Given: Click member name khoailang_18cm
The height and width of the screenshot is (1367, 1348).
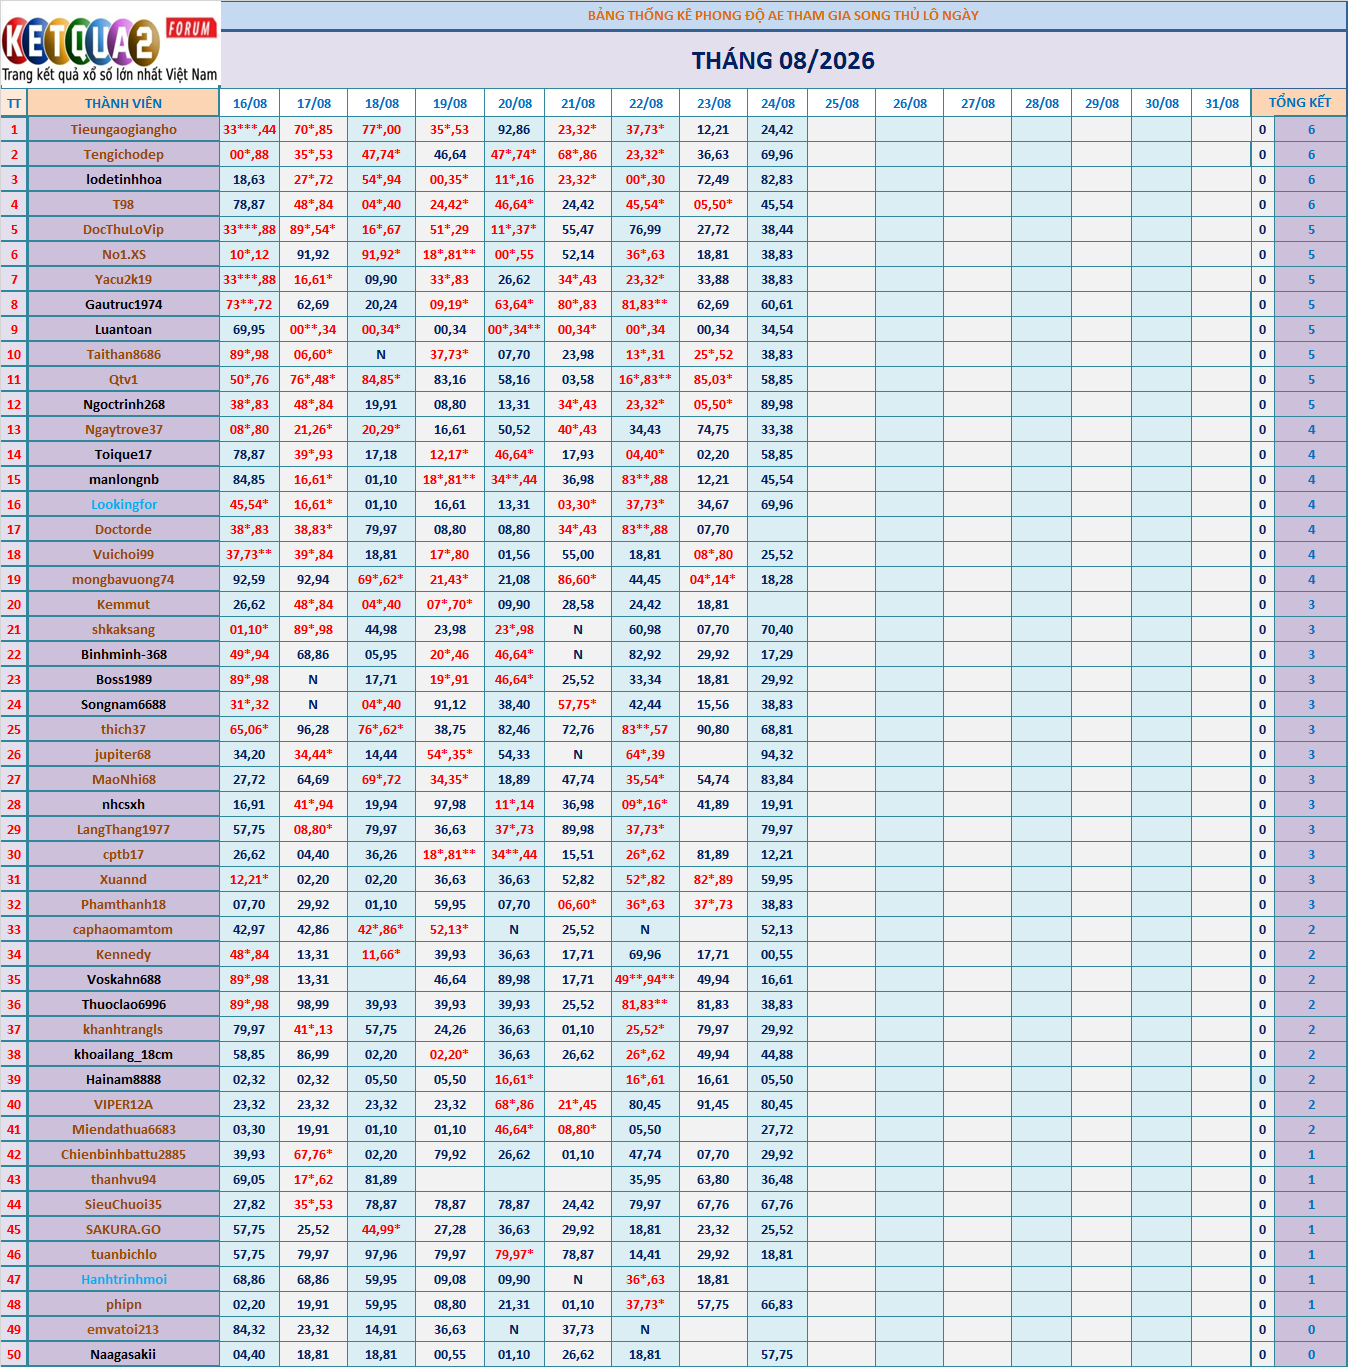Looking at the screenshot, I should coord(123,1055).
